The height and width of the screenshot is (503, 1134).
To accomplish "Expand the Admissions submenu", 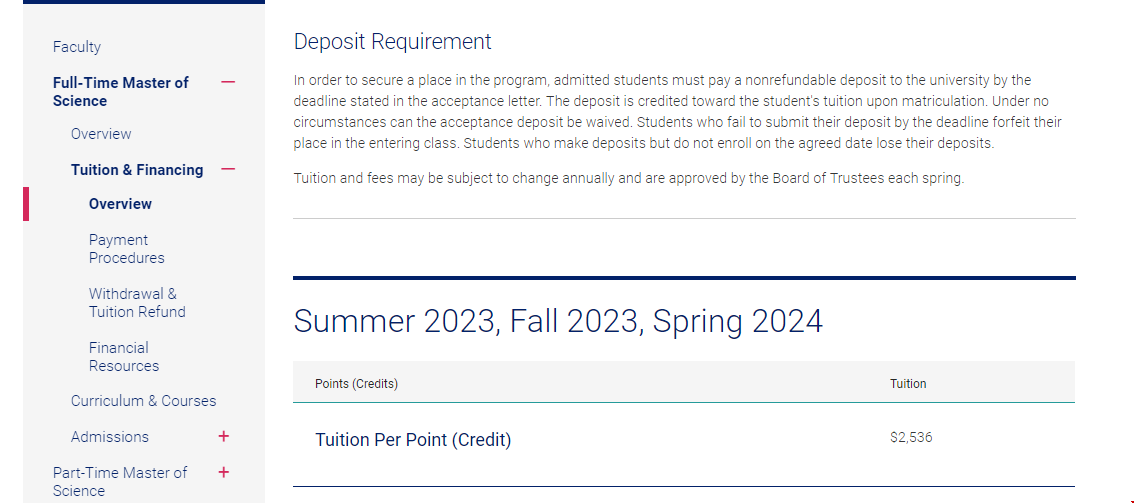I will pyautogui.click(x=223, y=437).
